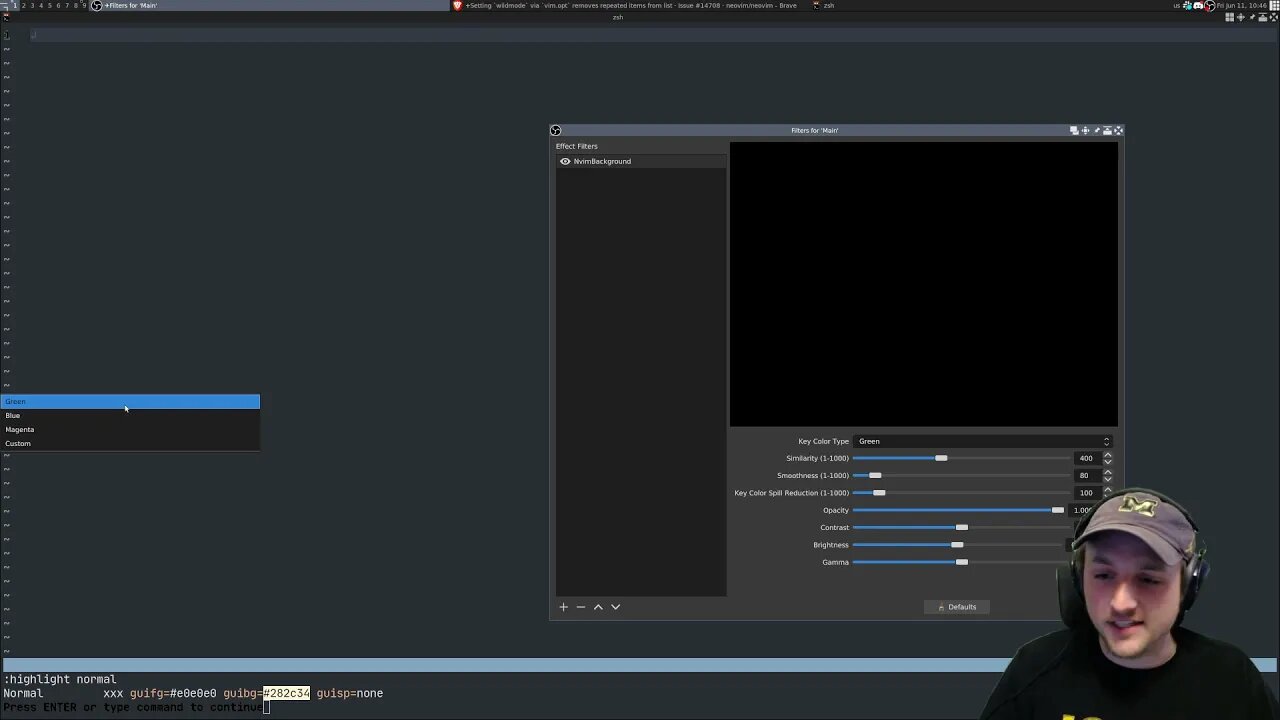The width and height of the screenshot is (1280, 720).
Task: Decrease Similarity with the down stepper arrow
Action: click(x=1107, y=462)
